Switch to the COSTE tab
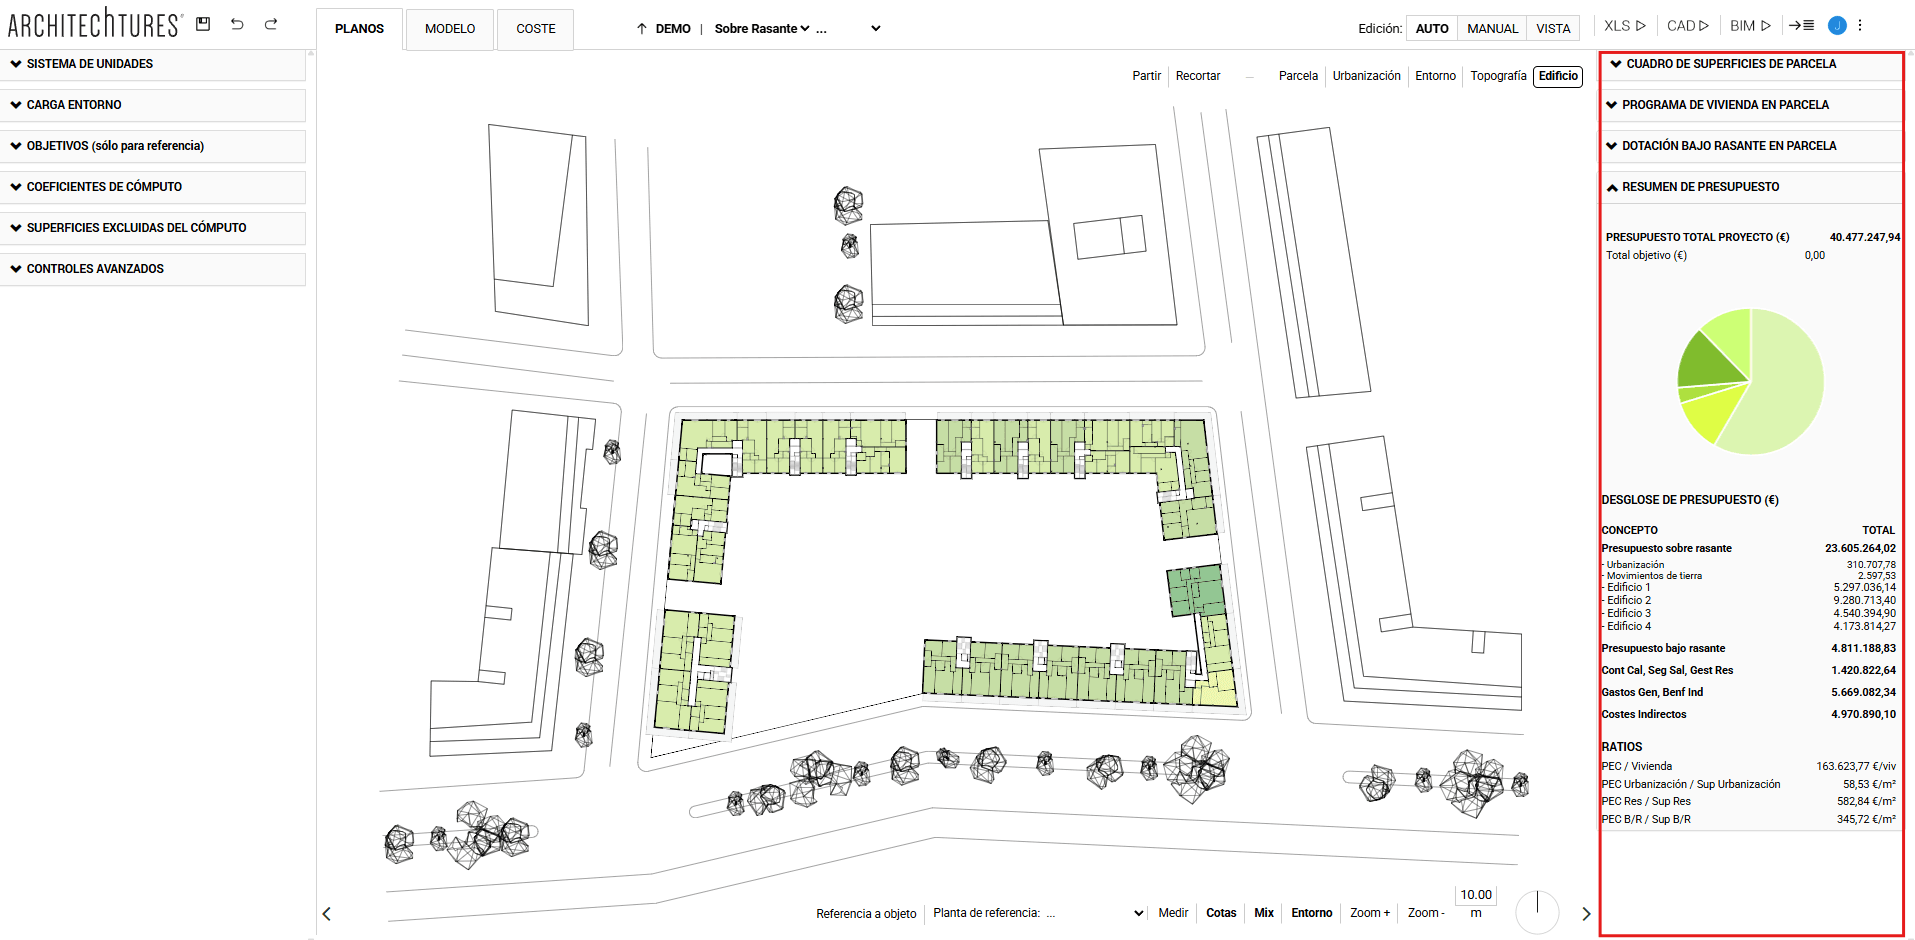This screenshot has width=1915, height=940. click(x=535, y=29)
